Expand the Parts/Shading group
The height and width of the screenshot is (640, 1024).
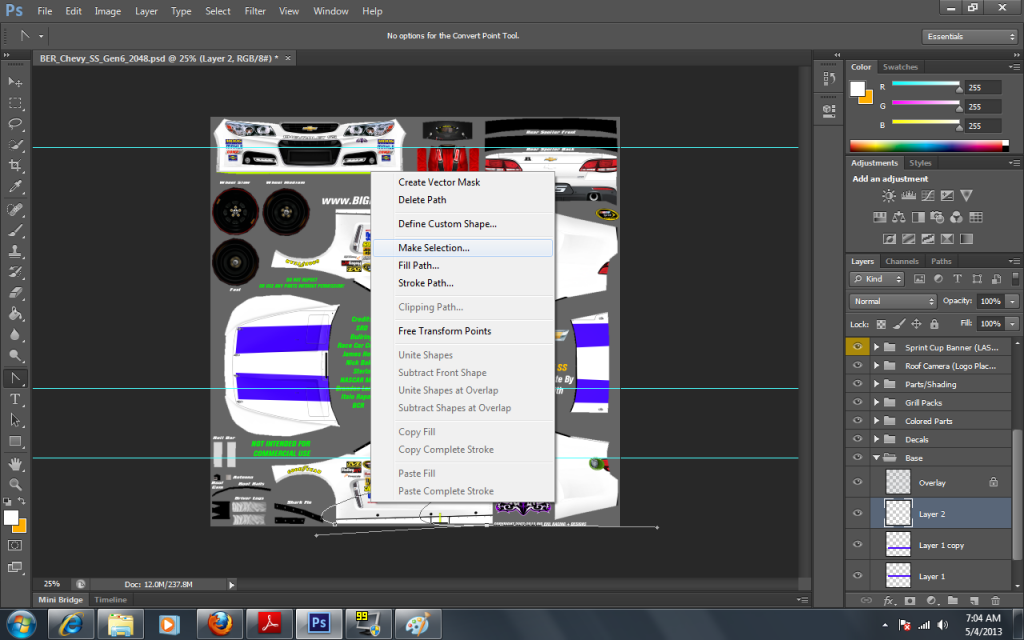pos(876,384)
